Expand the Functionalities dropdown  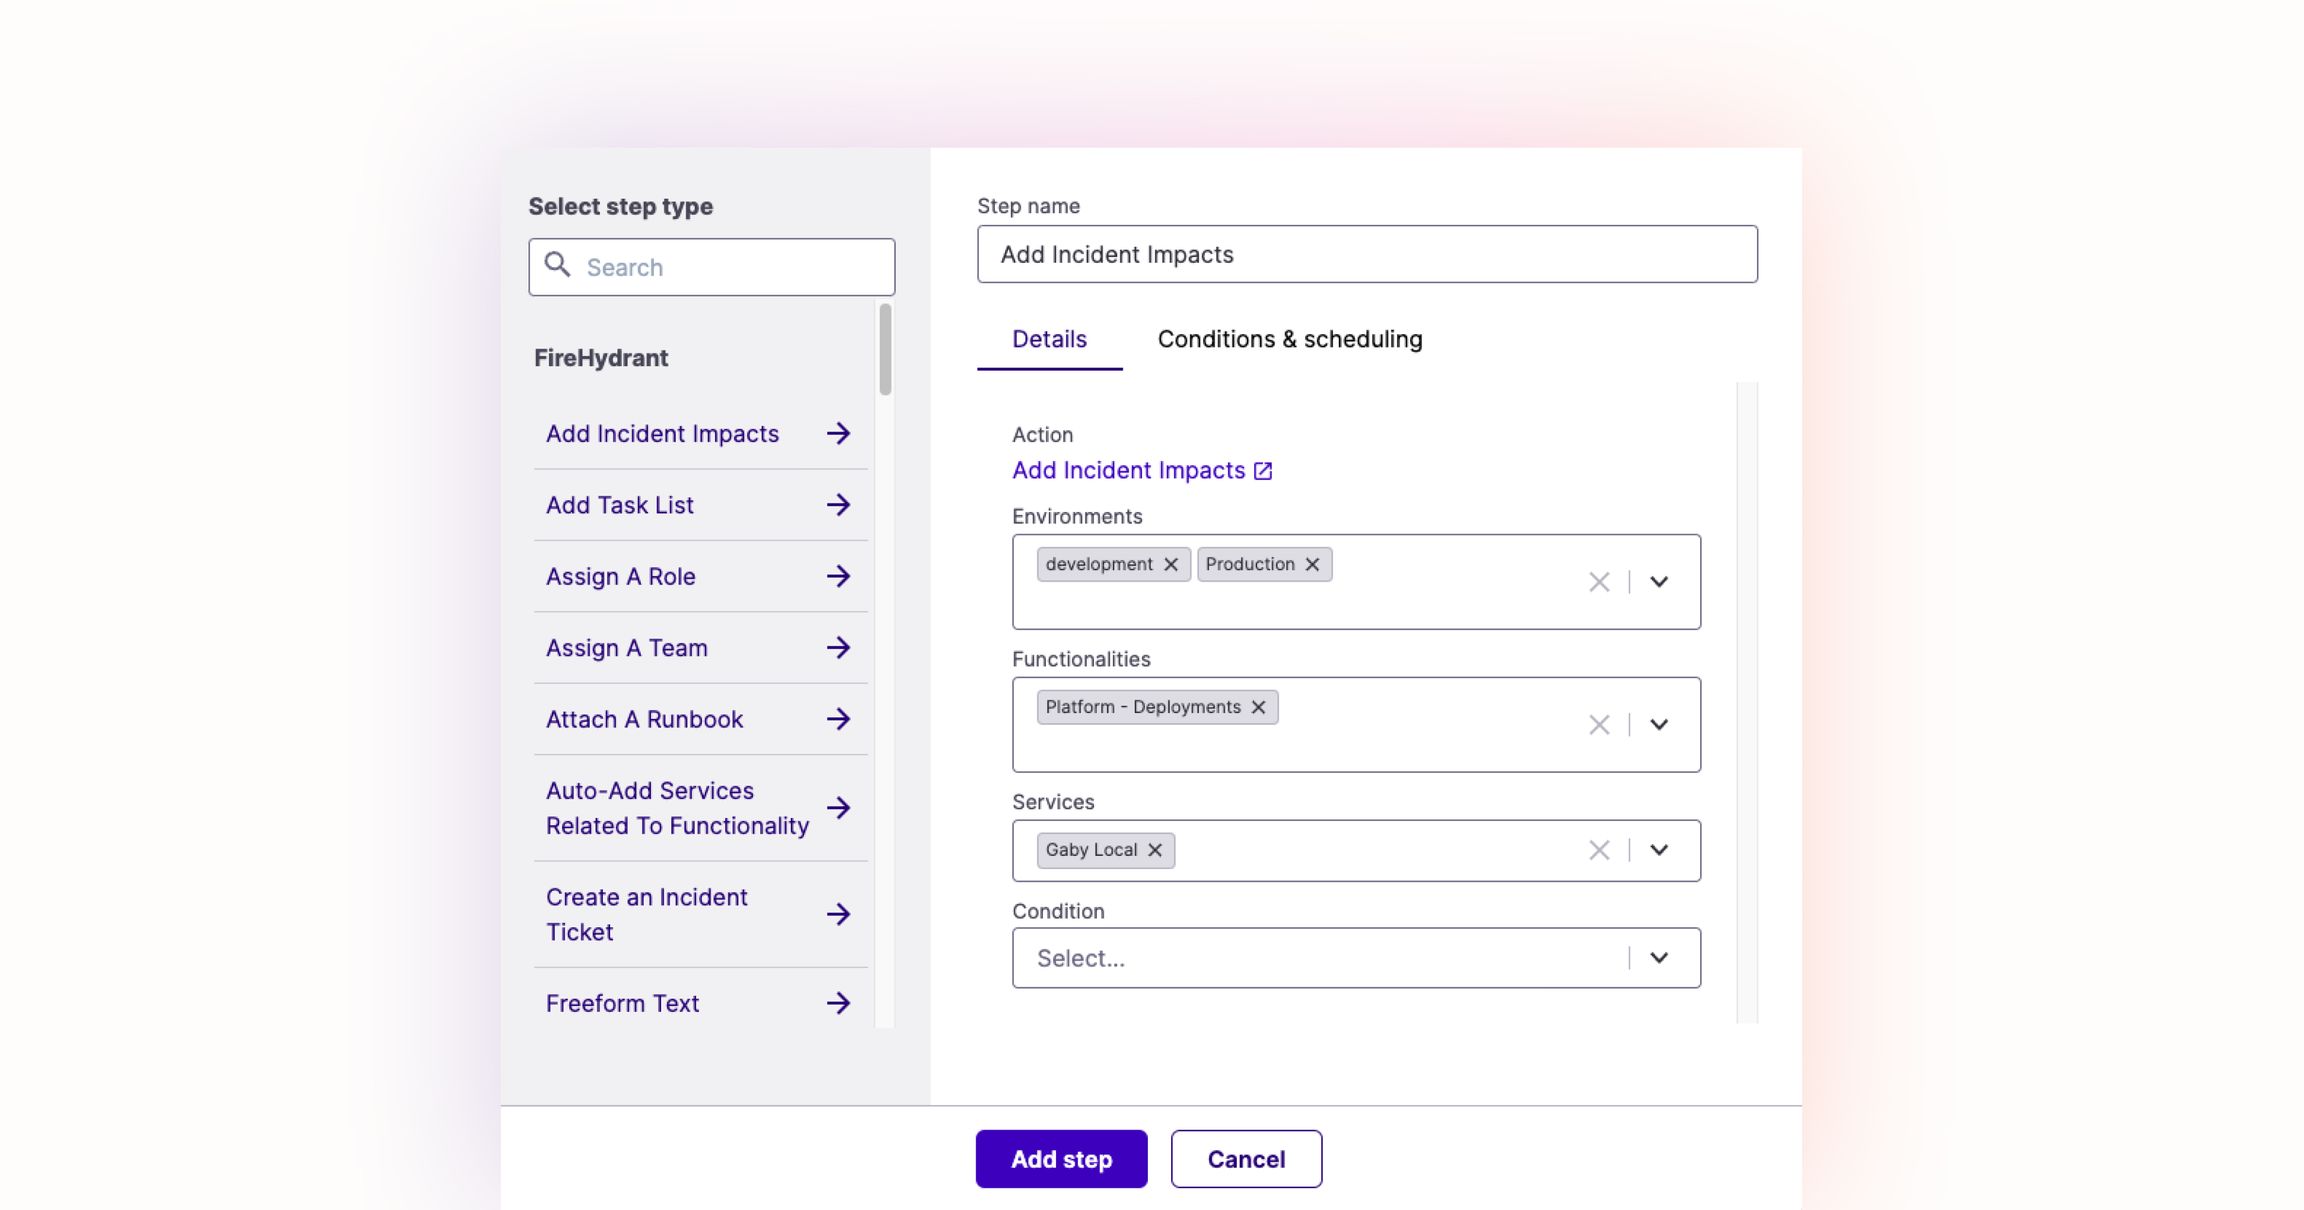pyautogui.click(x=1659, y=725)
